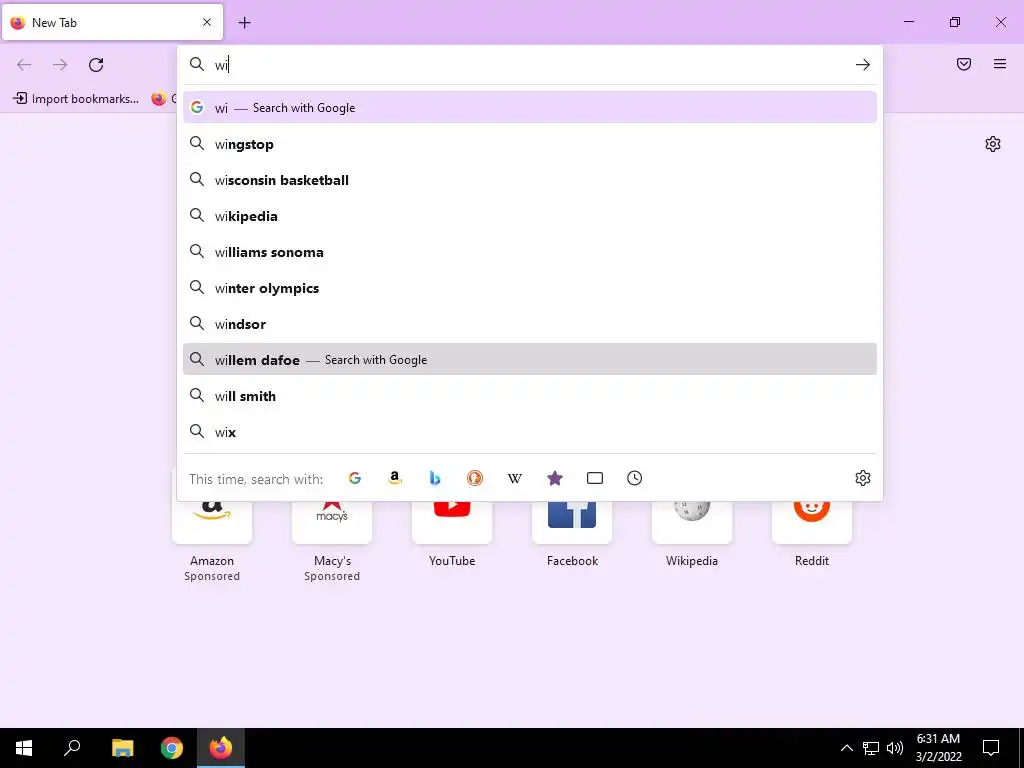Search this time with Bing
This screenshot has height=768, width=1024.
pos(434,478)
